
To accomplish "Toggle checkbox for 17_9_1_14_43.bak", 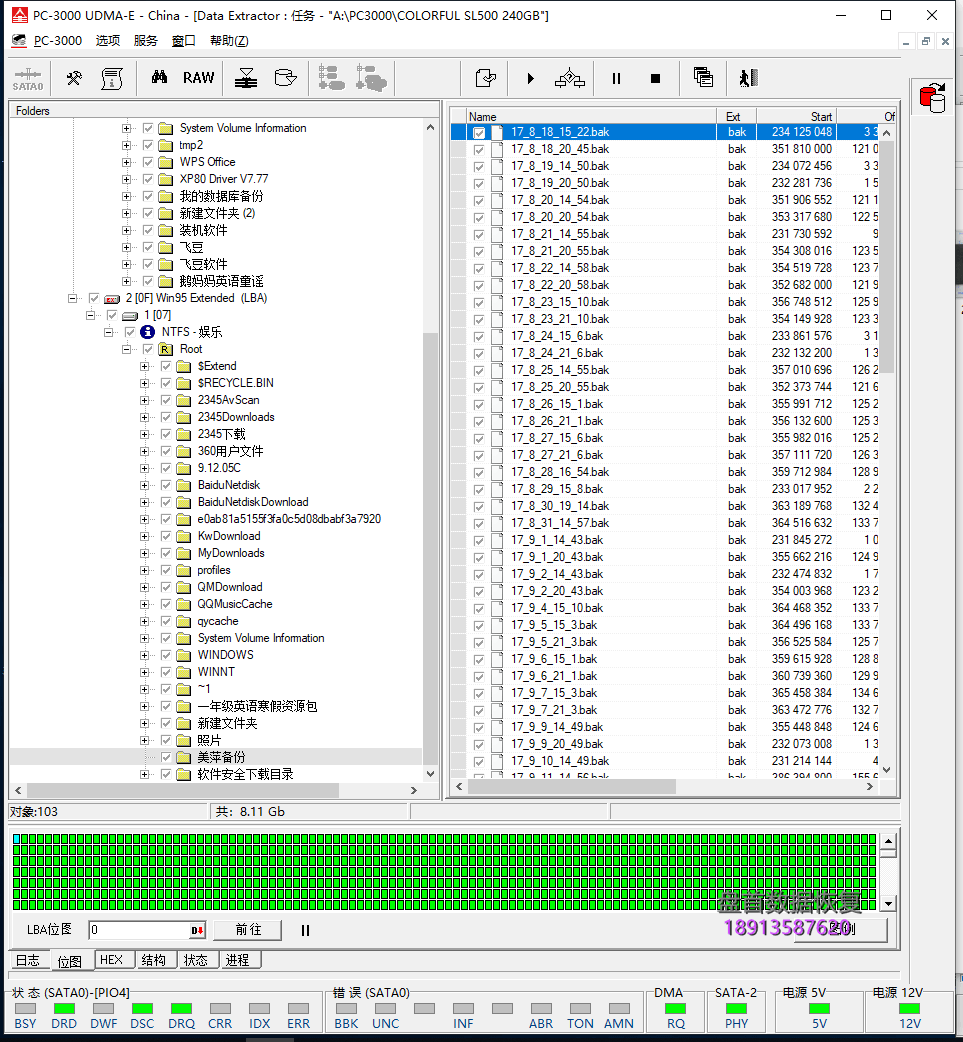I will [x=479, y=541].
